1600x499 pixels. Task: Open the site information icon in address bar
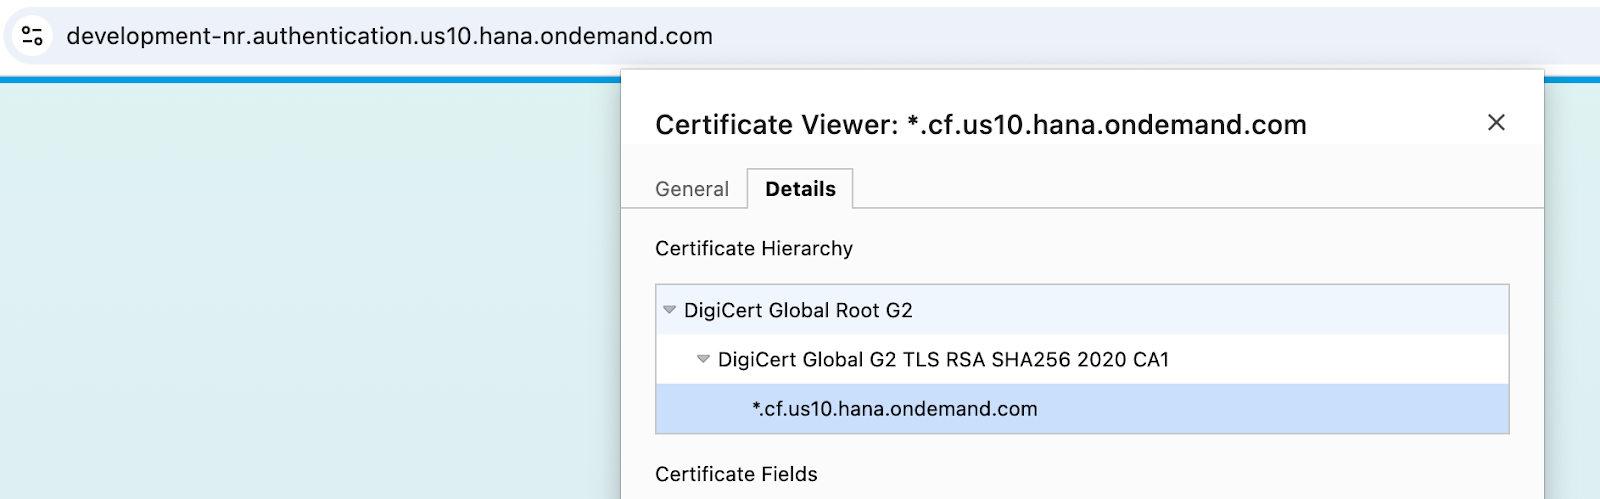[32, 36]
